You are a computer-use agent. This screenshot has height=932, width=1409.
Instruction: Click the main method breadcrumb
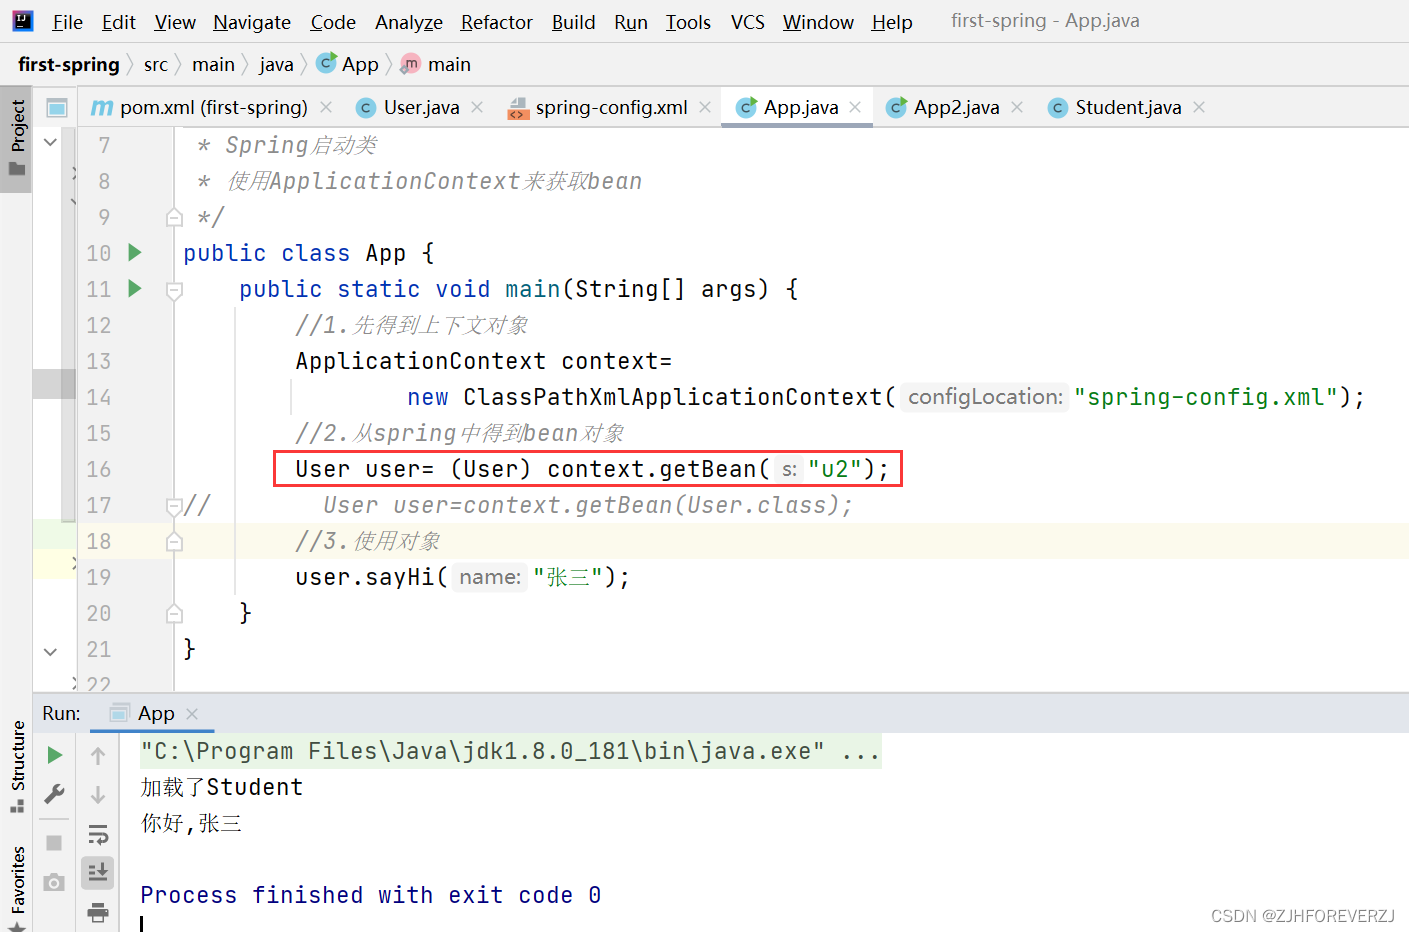pyautogui.click(x=436, y=65)
